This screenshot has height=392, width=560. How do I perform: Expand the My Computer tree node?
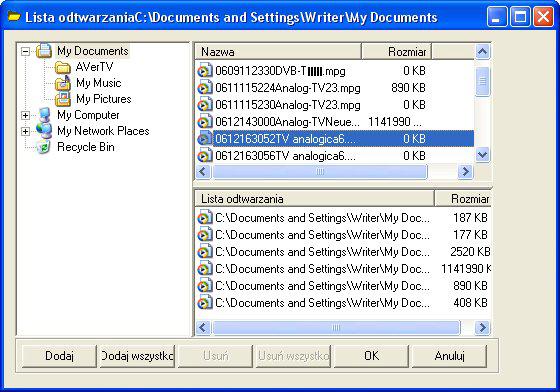coord(25,115)
